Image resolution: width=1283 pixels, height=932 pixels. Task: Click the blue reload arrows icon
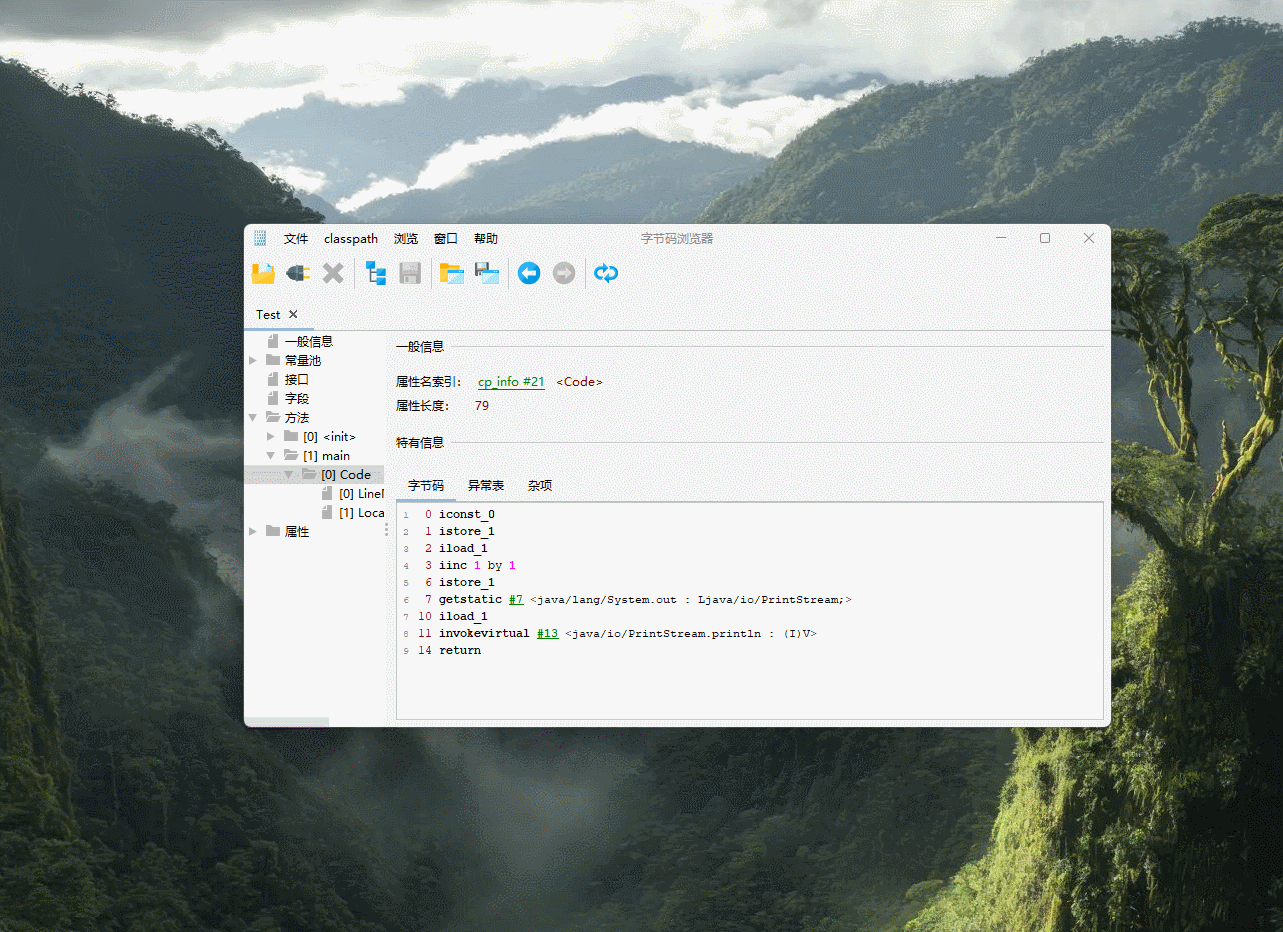tap(606, 273)
